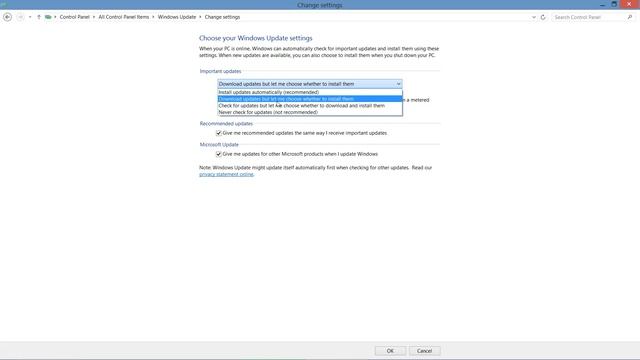This screenshot has height=360, width=640.
Task: Navigate to Windows Update breadcrumb
Action: pyautogui.click(x=177, y=17)
